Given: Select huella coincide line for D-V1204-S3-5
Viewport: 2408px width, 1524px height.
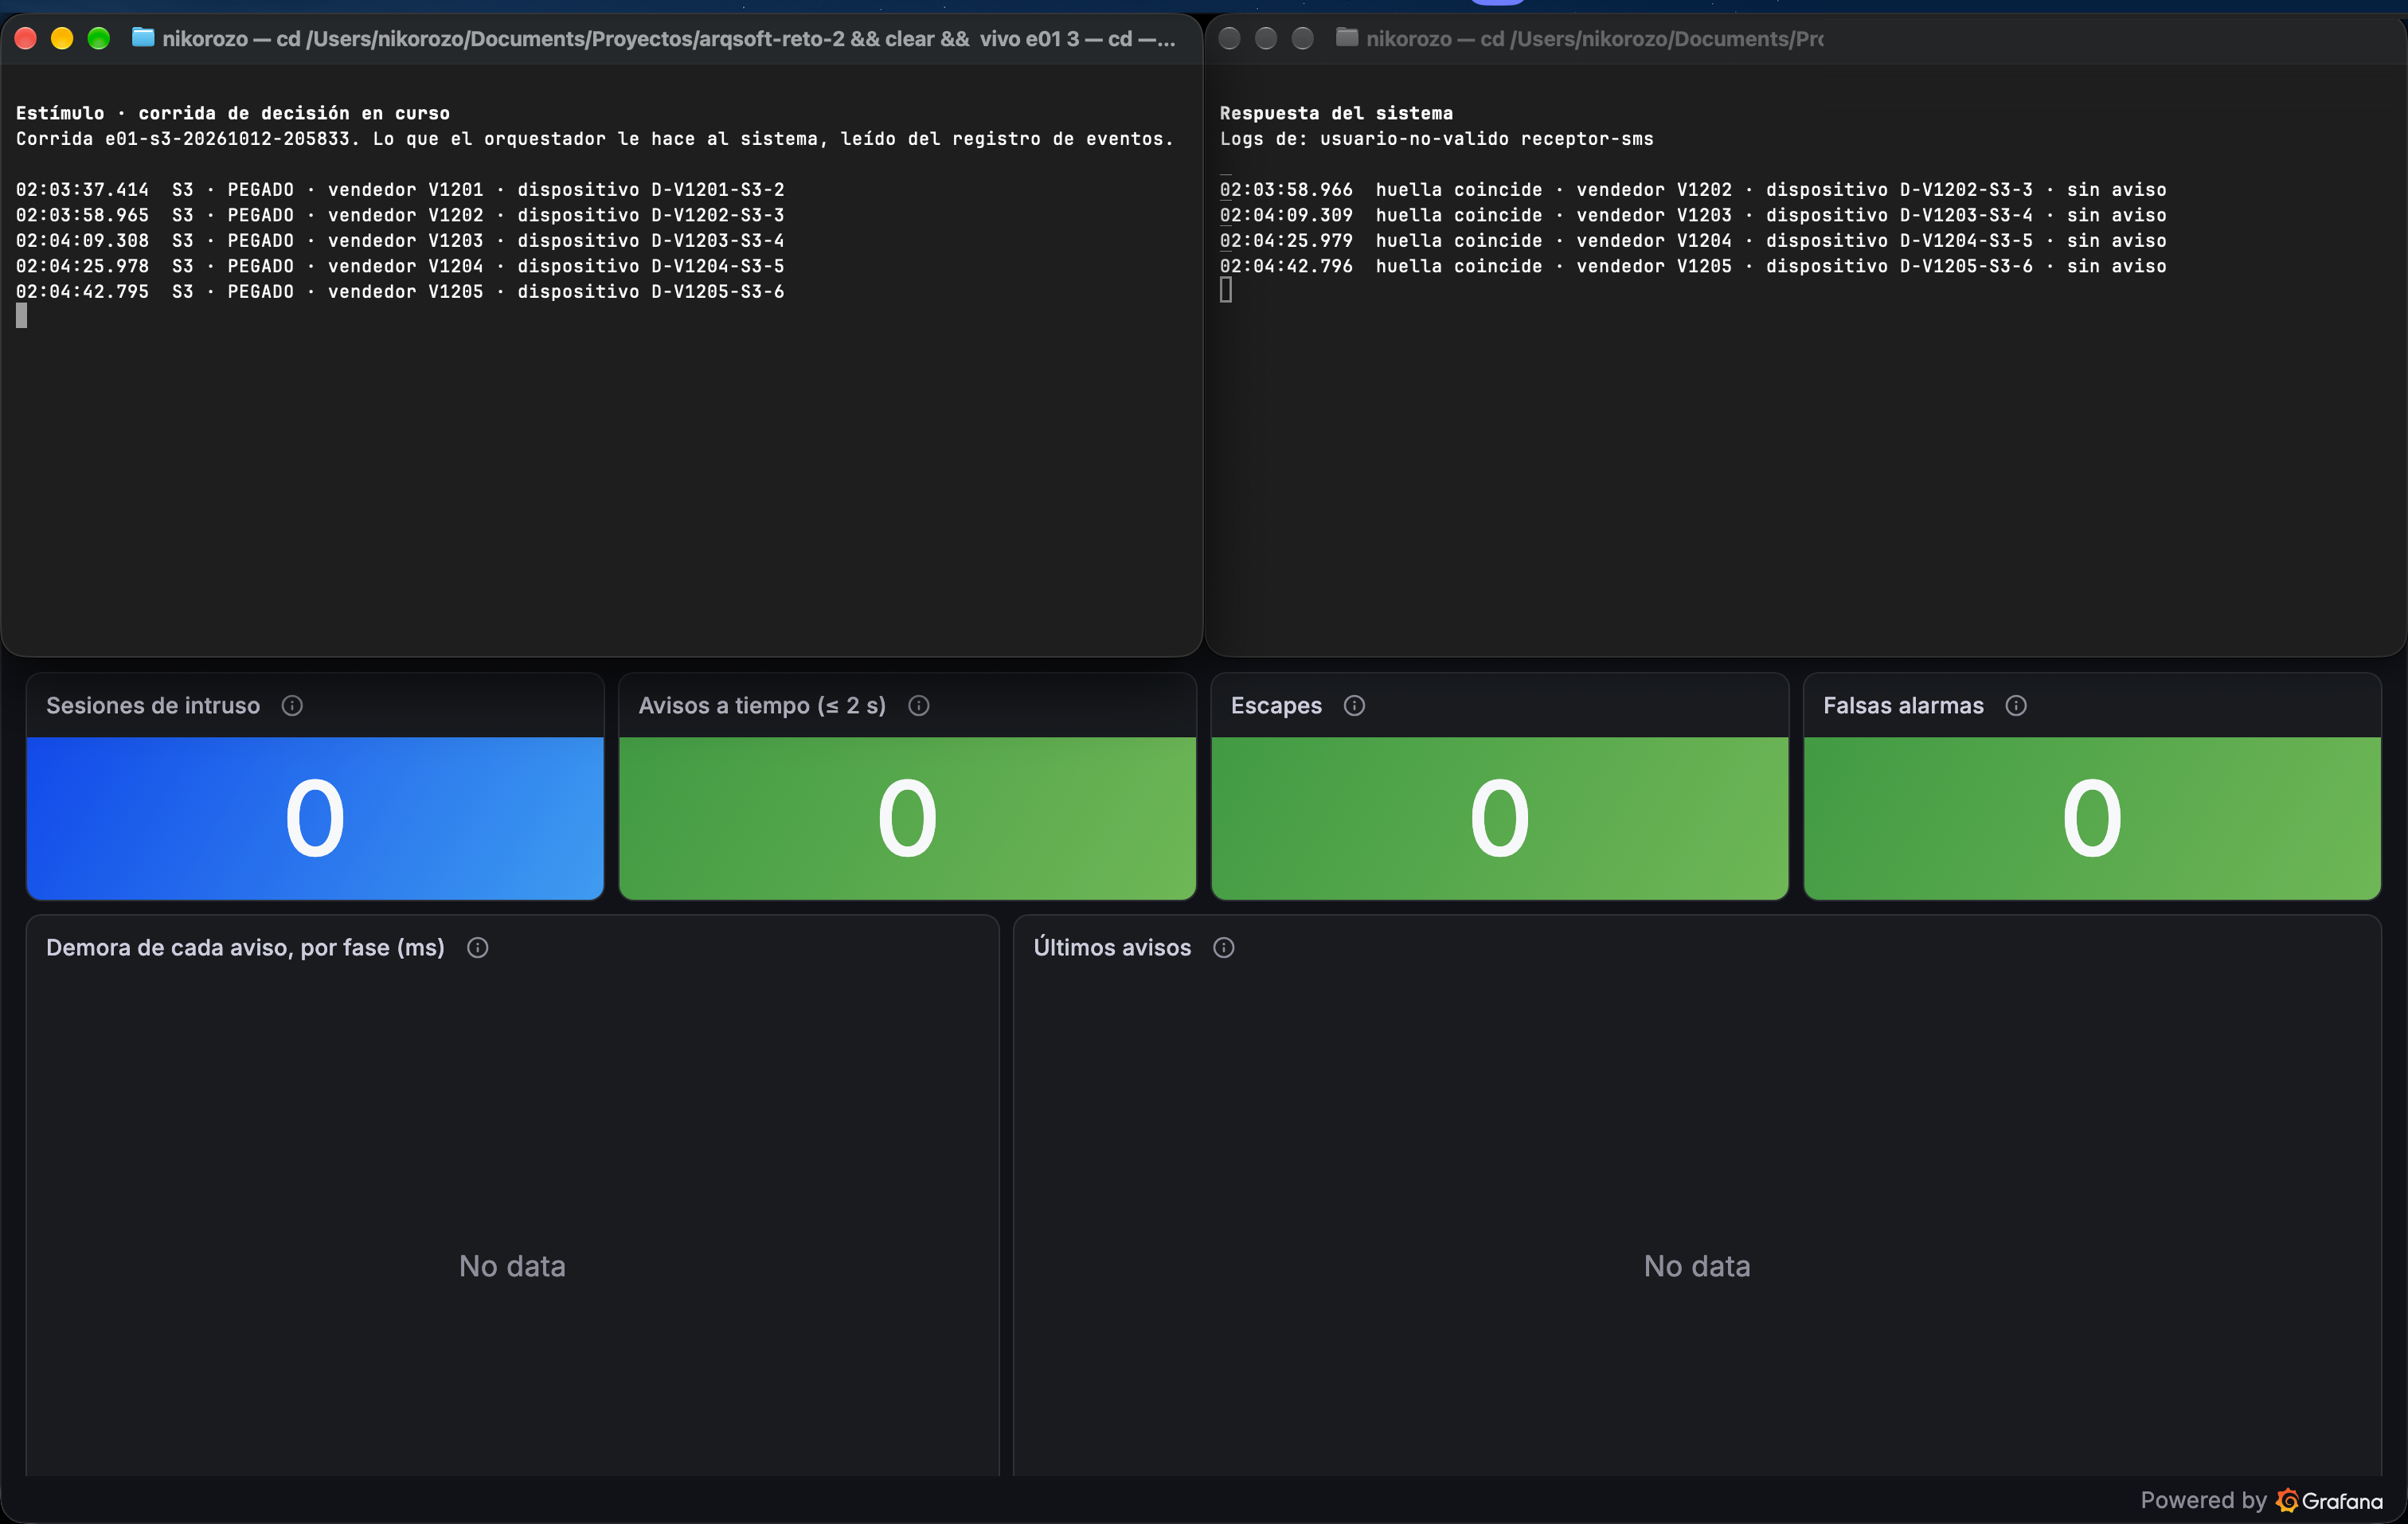Looking at the screenshot, I should pos(1693,241).
